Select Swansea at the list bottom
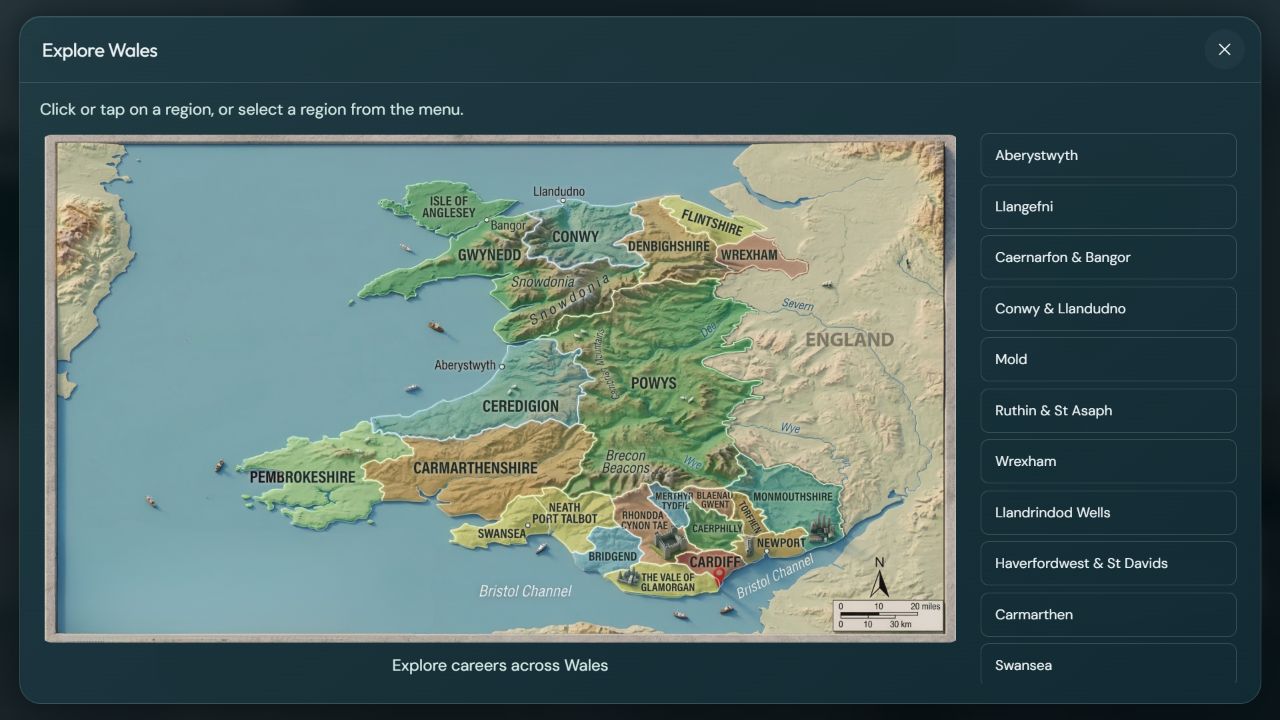 pyautogui.click(x=1108, y=664)
